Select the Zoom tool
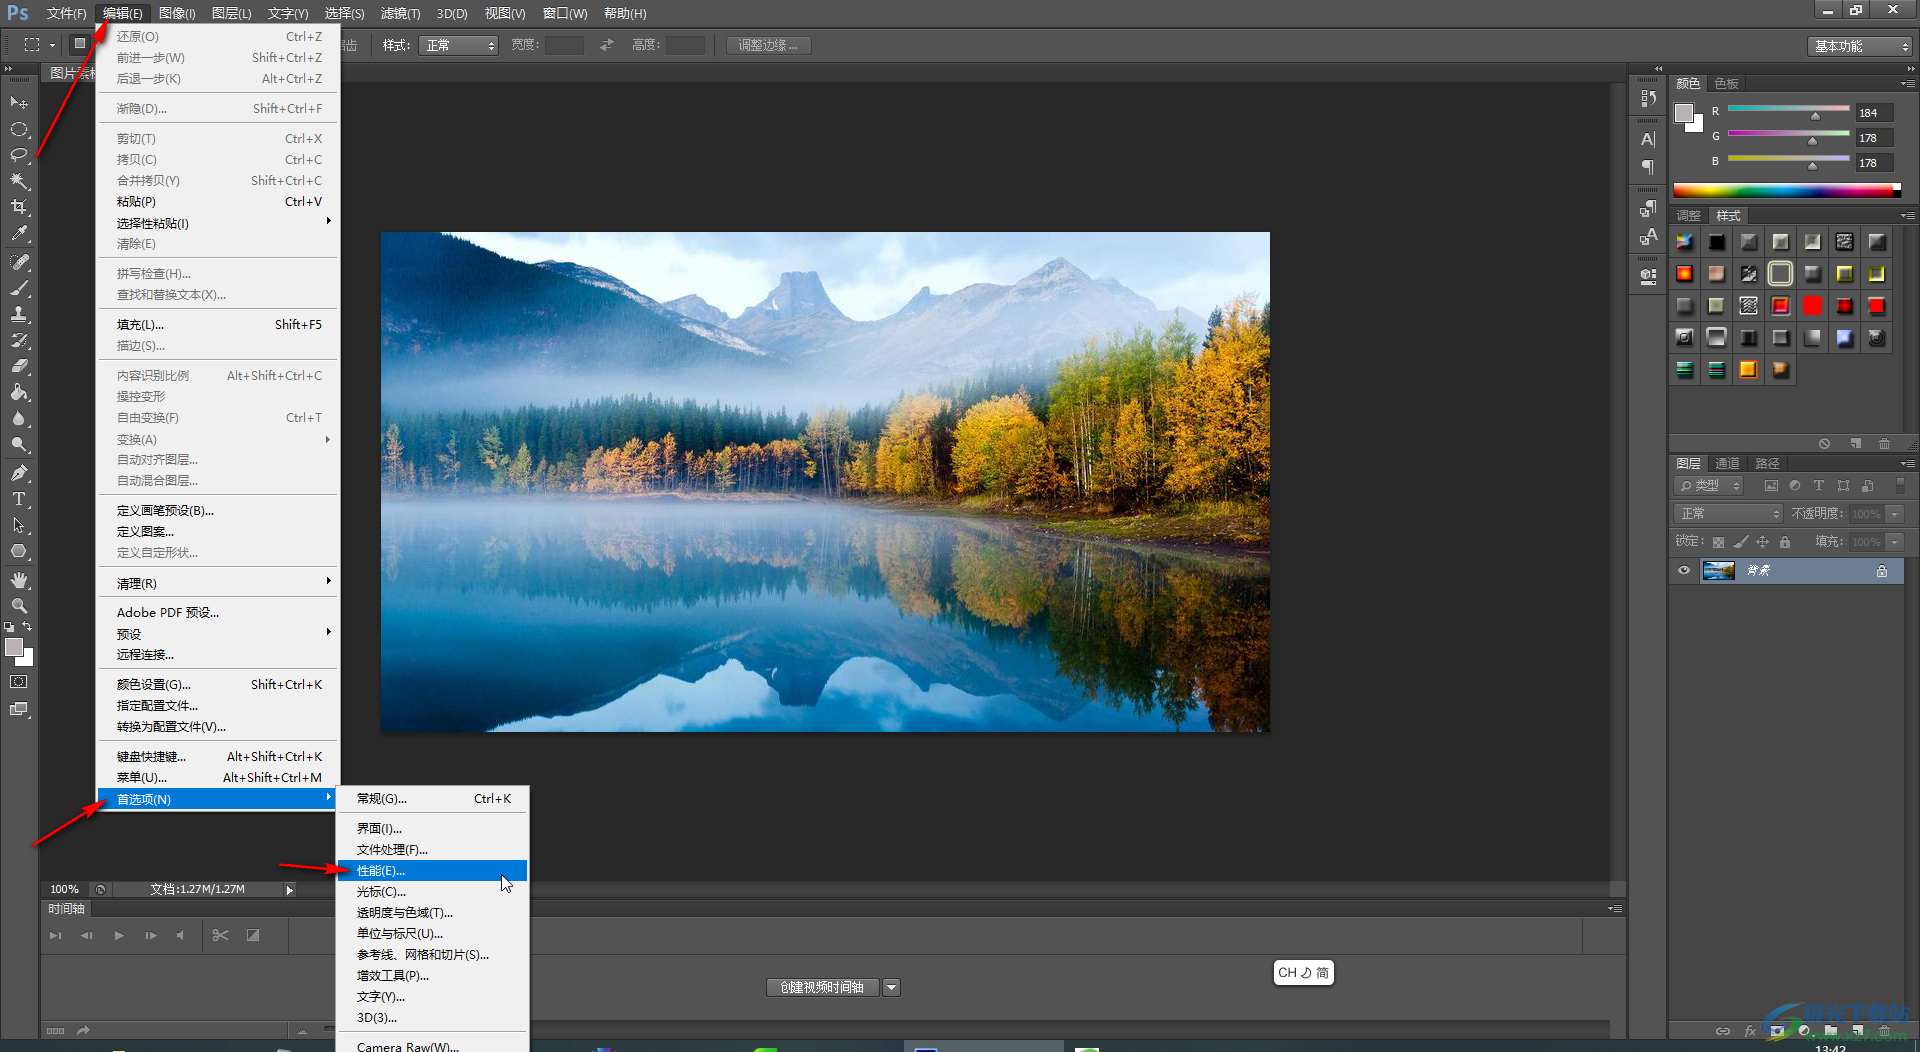Screen dimensions: 1920x1052 pyautogui.click(x=19, y=606)
